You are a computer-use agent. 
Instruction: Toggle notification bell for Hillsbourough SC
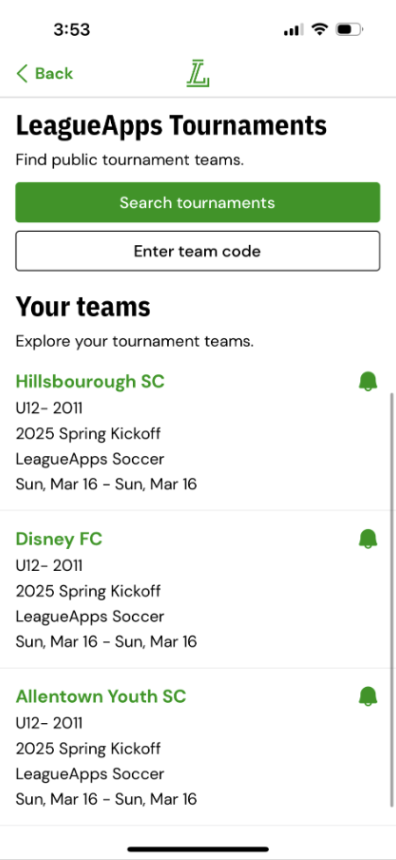pos(368,381)
